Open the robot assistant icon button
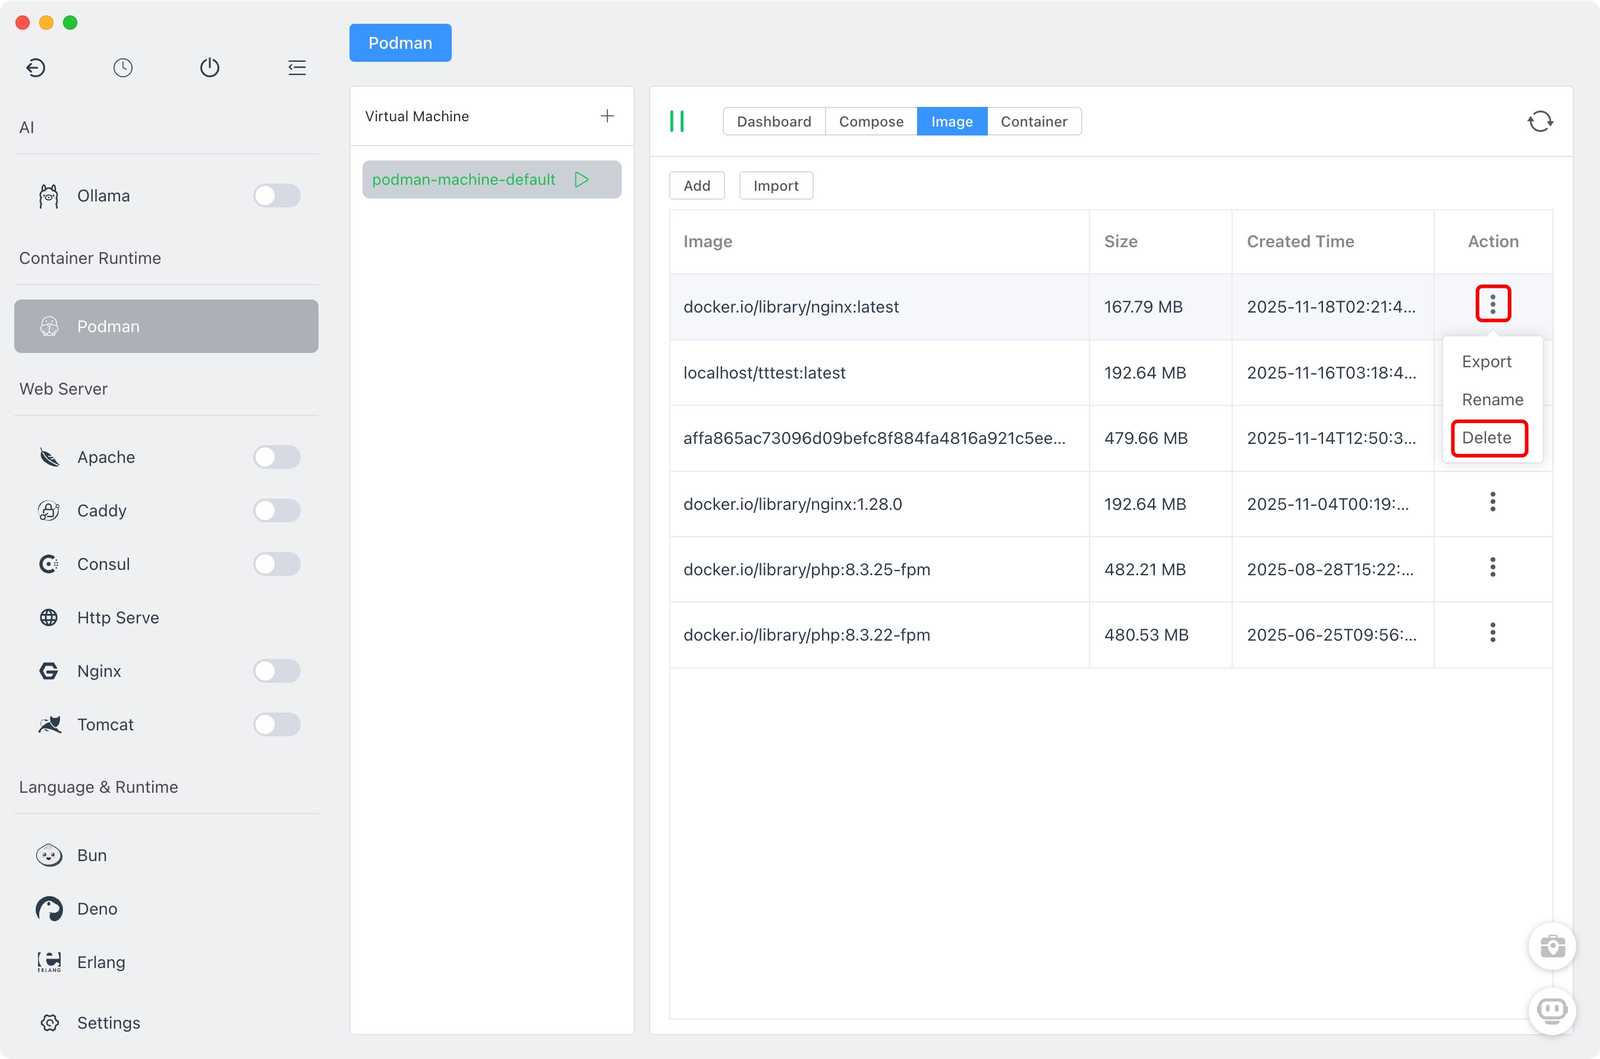This screenshot has height=1059, width=1600. [x=1552, y=1010]
